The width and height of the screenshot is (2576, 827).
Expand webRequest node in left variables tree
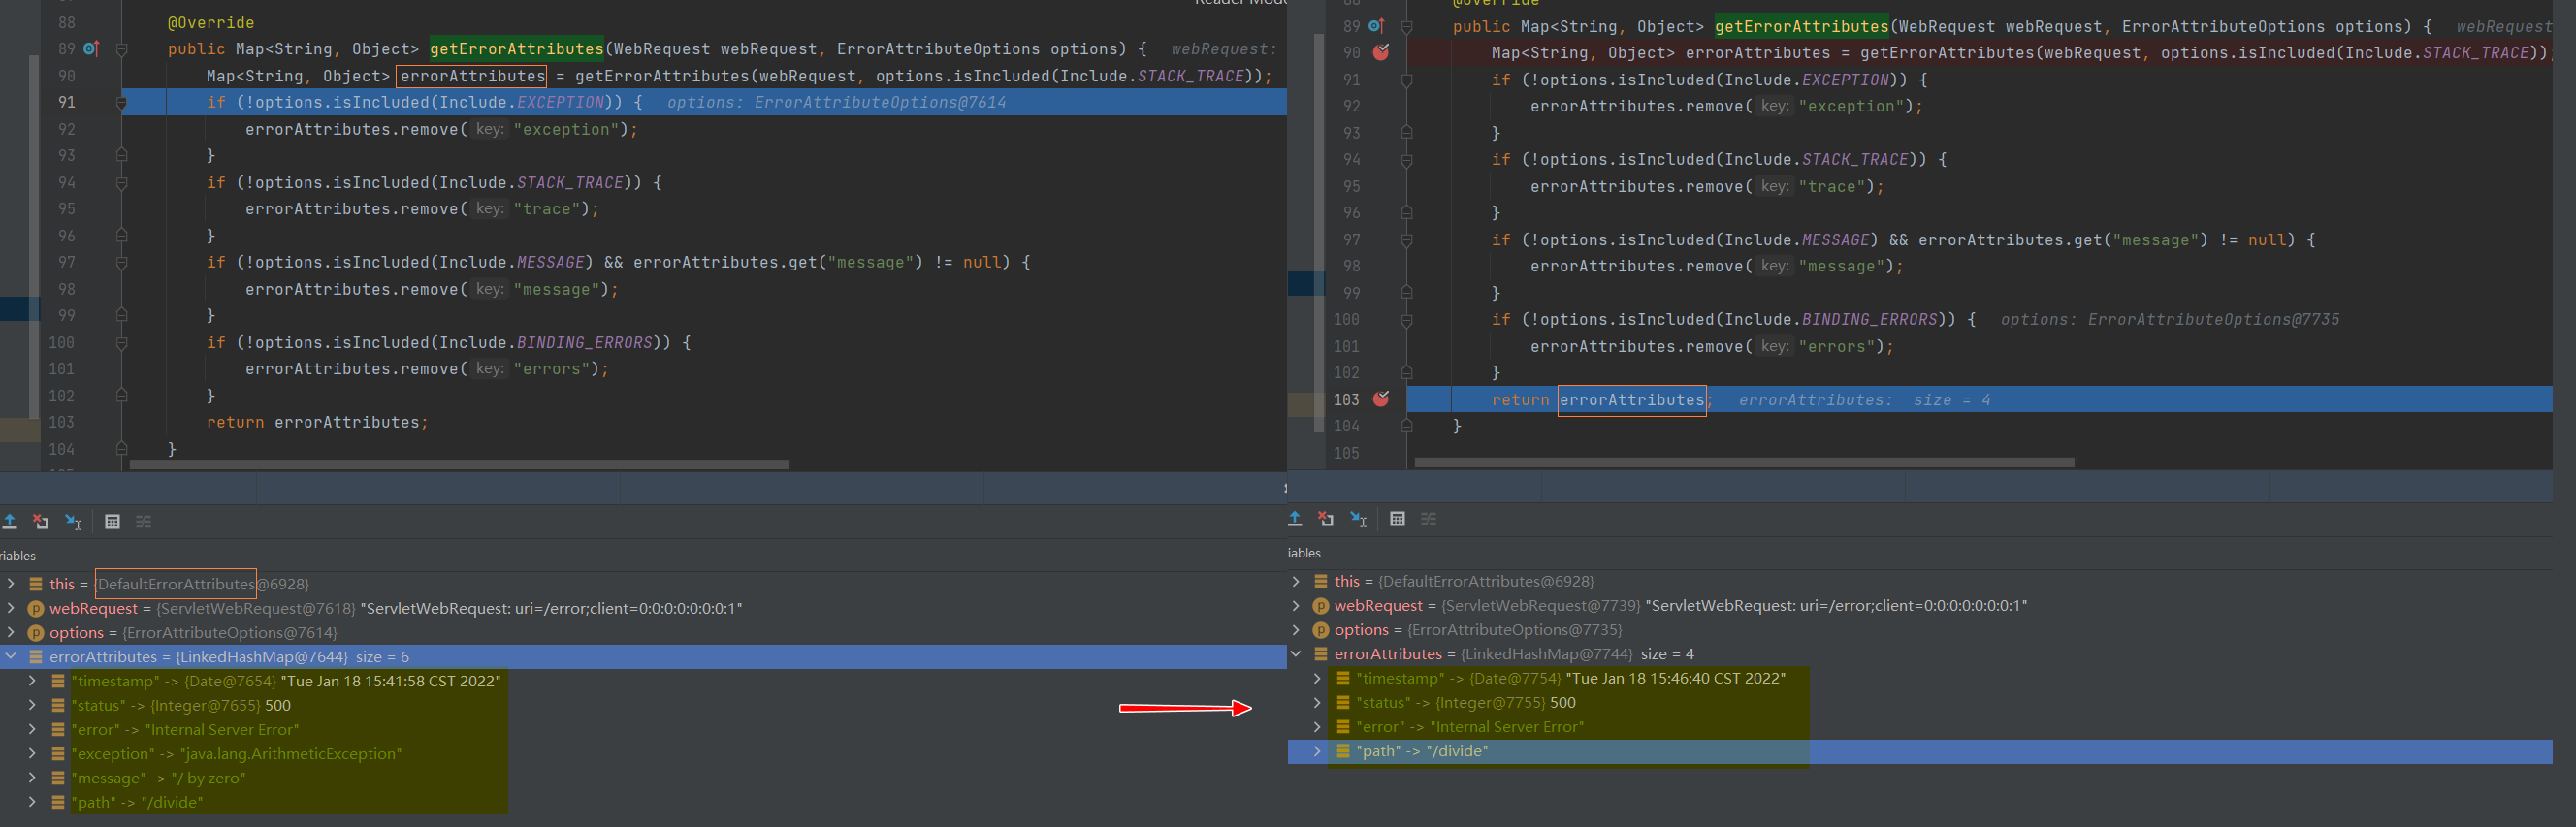coord(11,608)
